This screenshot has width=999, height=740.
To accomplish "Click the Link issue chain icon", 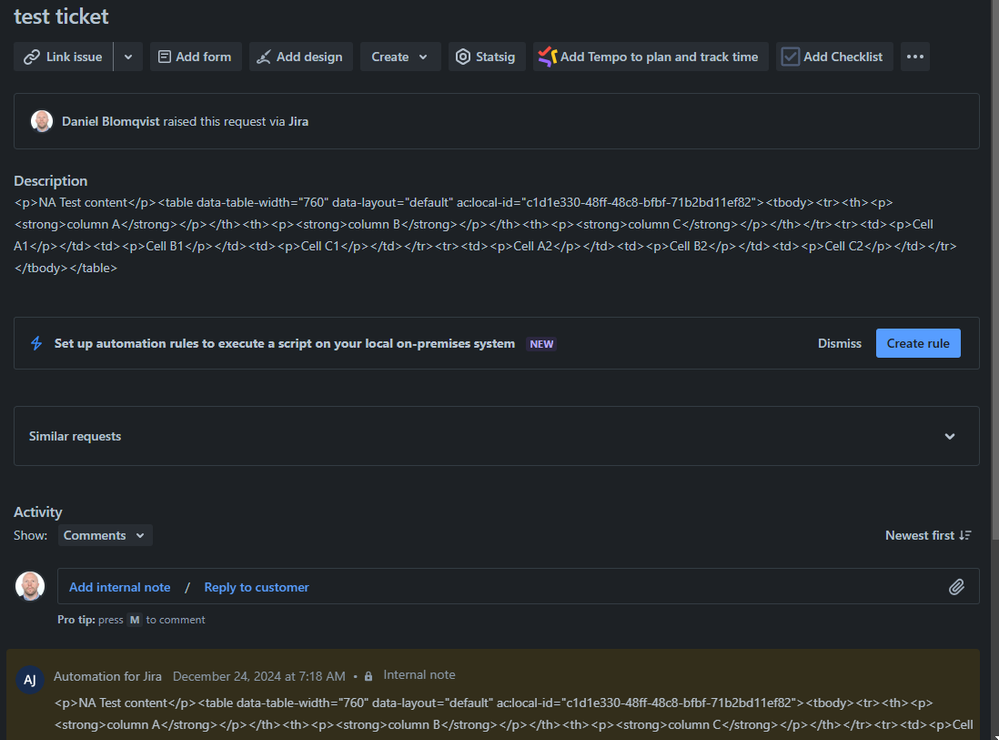I will tap(32, 56).
